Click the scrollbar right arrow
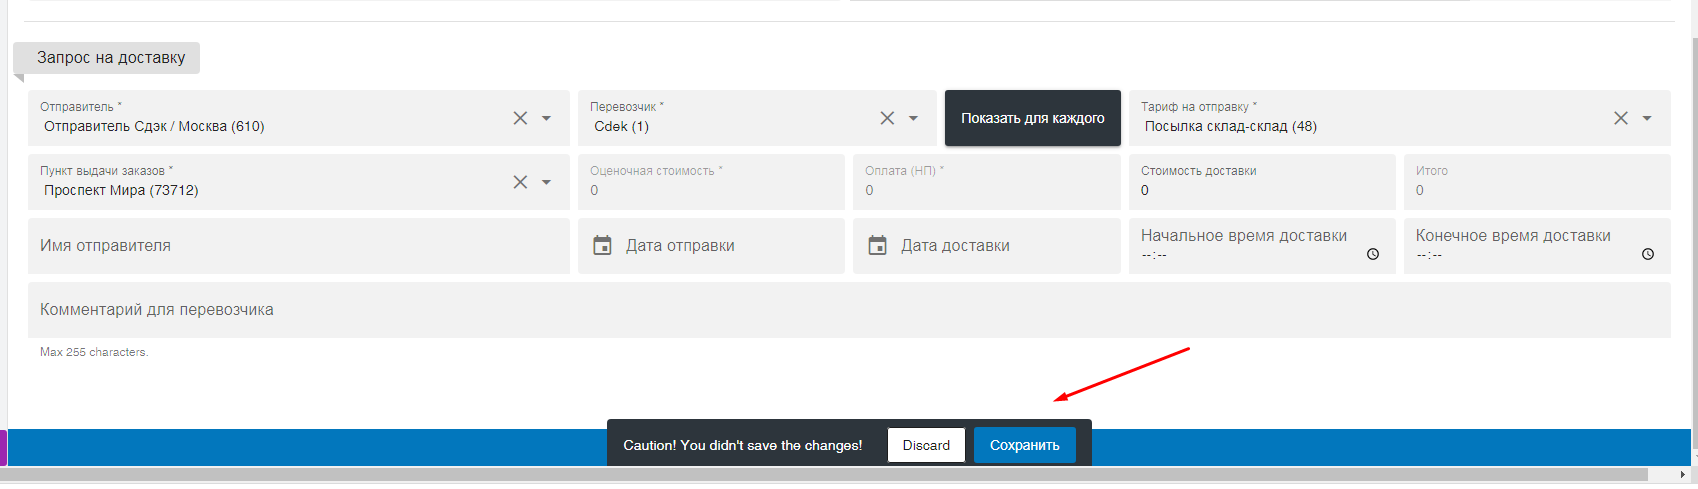The width and height of the screenshot is (1698, 489). [1683, 475]
